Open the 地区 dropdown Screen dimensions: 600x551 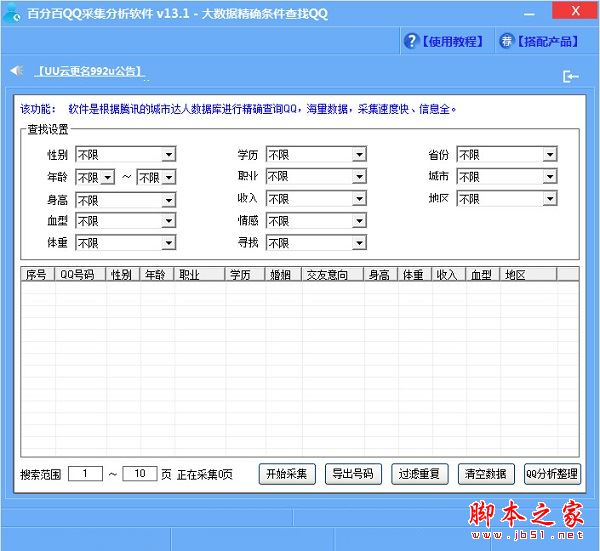coord(507,199)
